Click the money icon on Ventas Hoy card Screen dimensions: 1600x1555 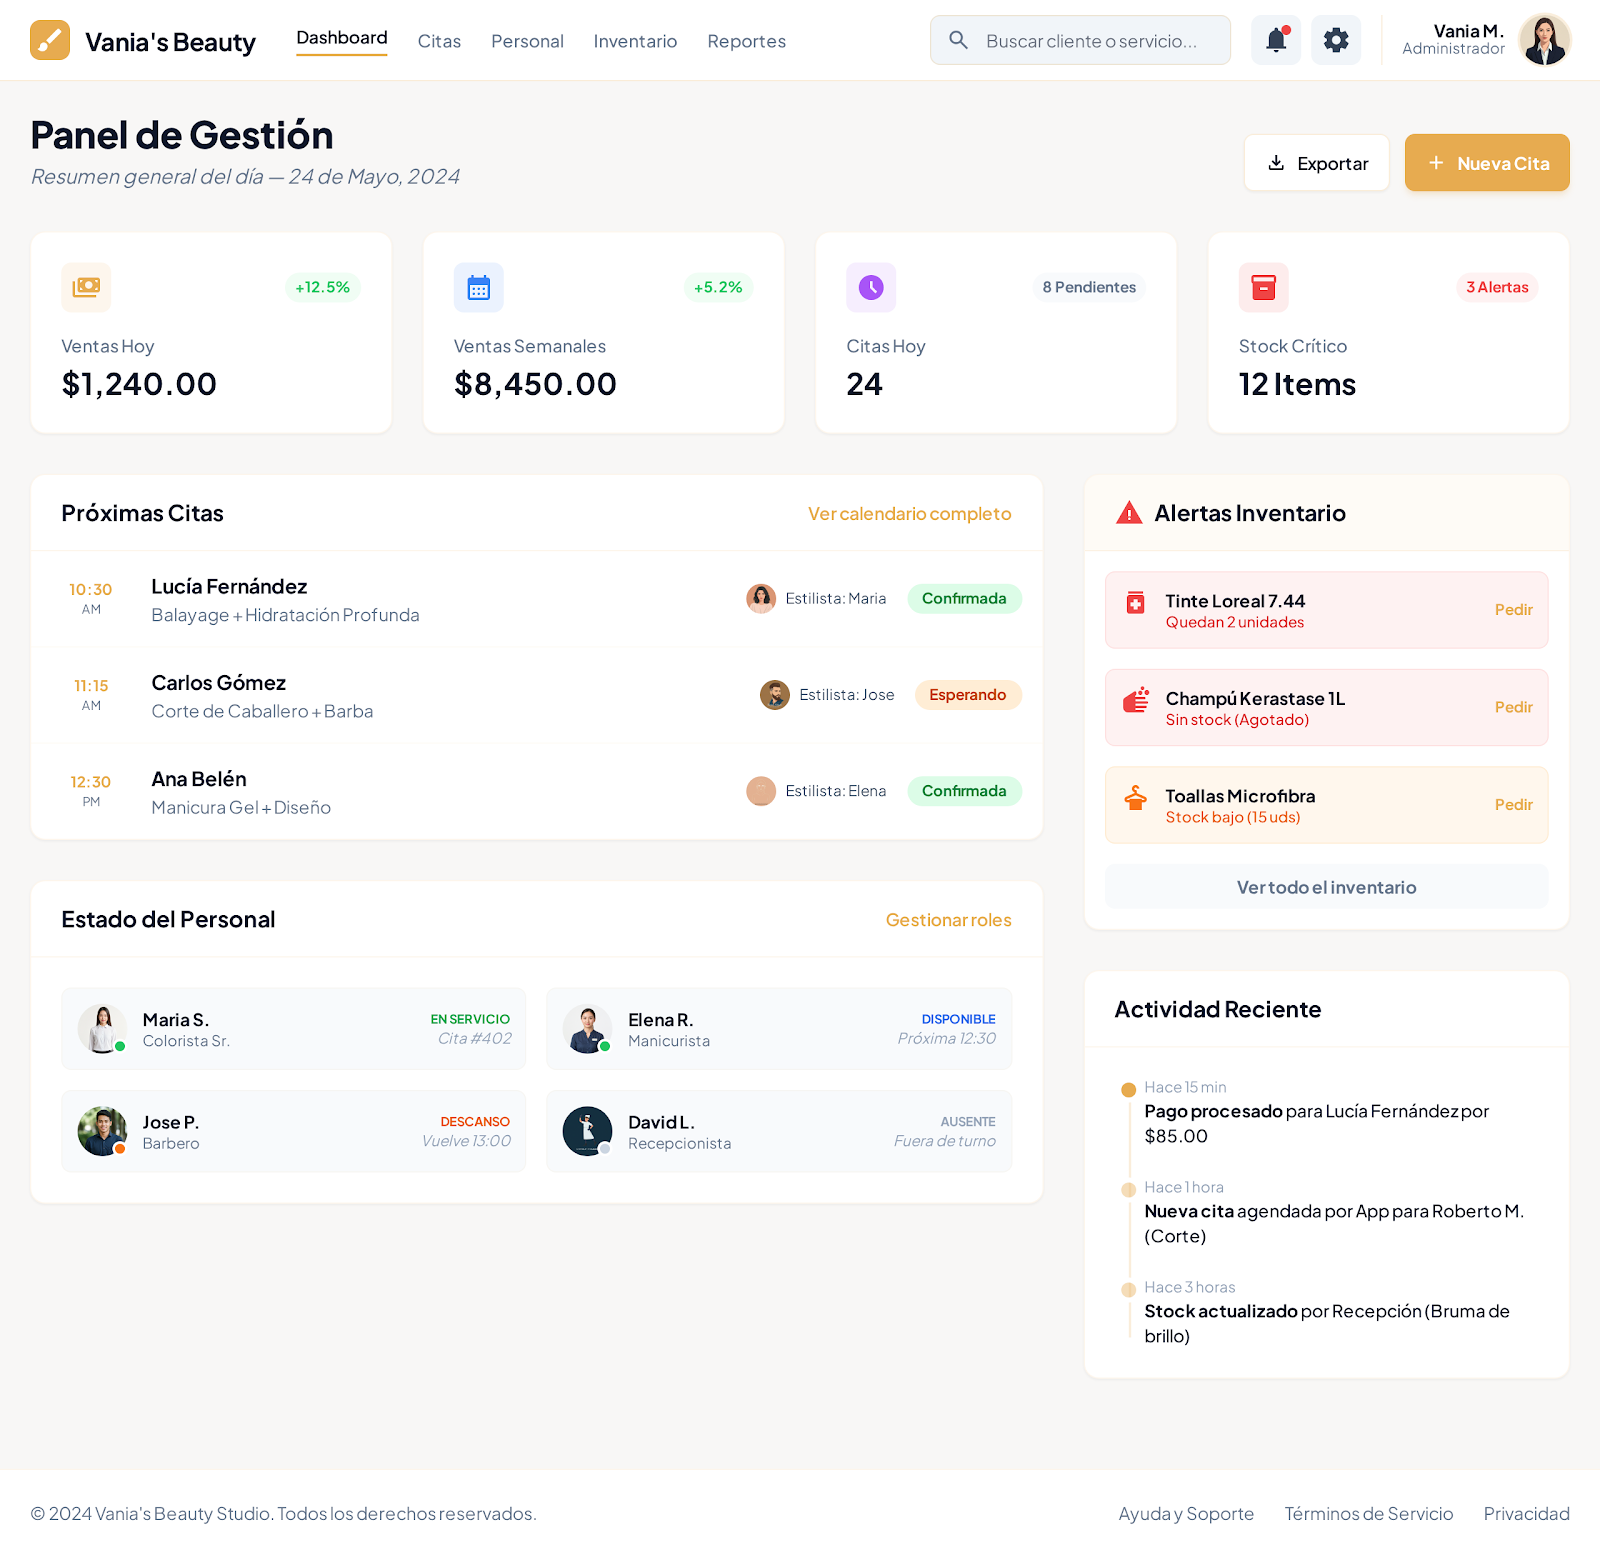coord(86,287)
